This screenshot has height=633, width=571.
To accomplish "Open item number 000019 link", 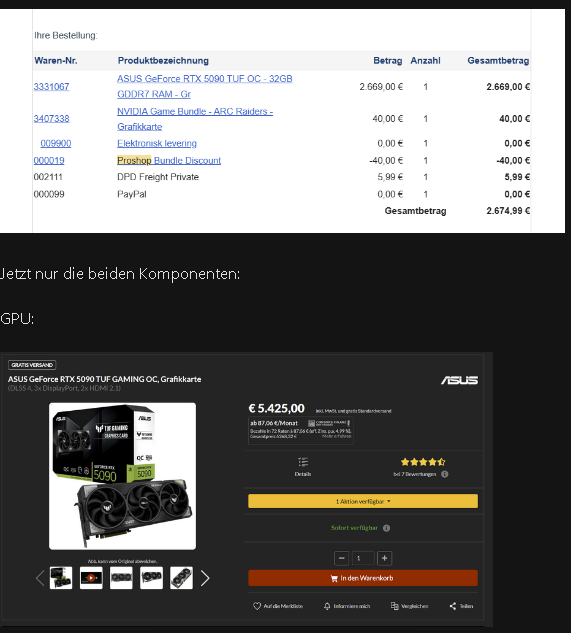I will [x=49, y=160].
